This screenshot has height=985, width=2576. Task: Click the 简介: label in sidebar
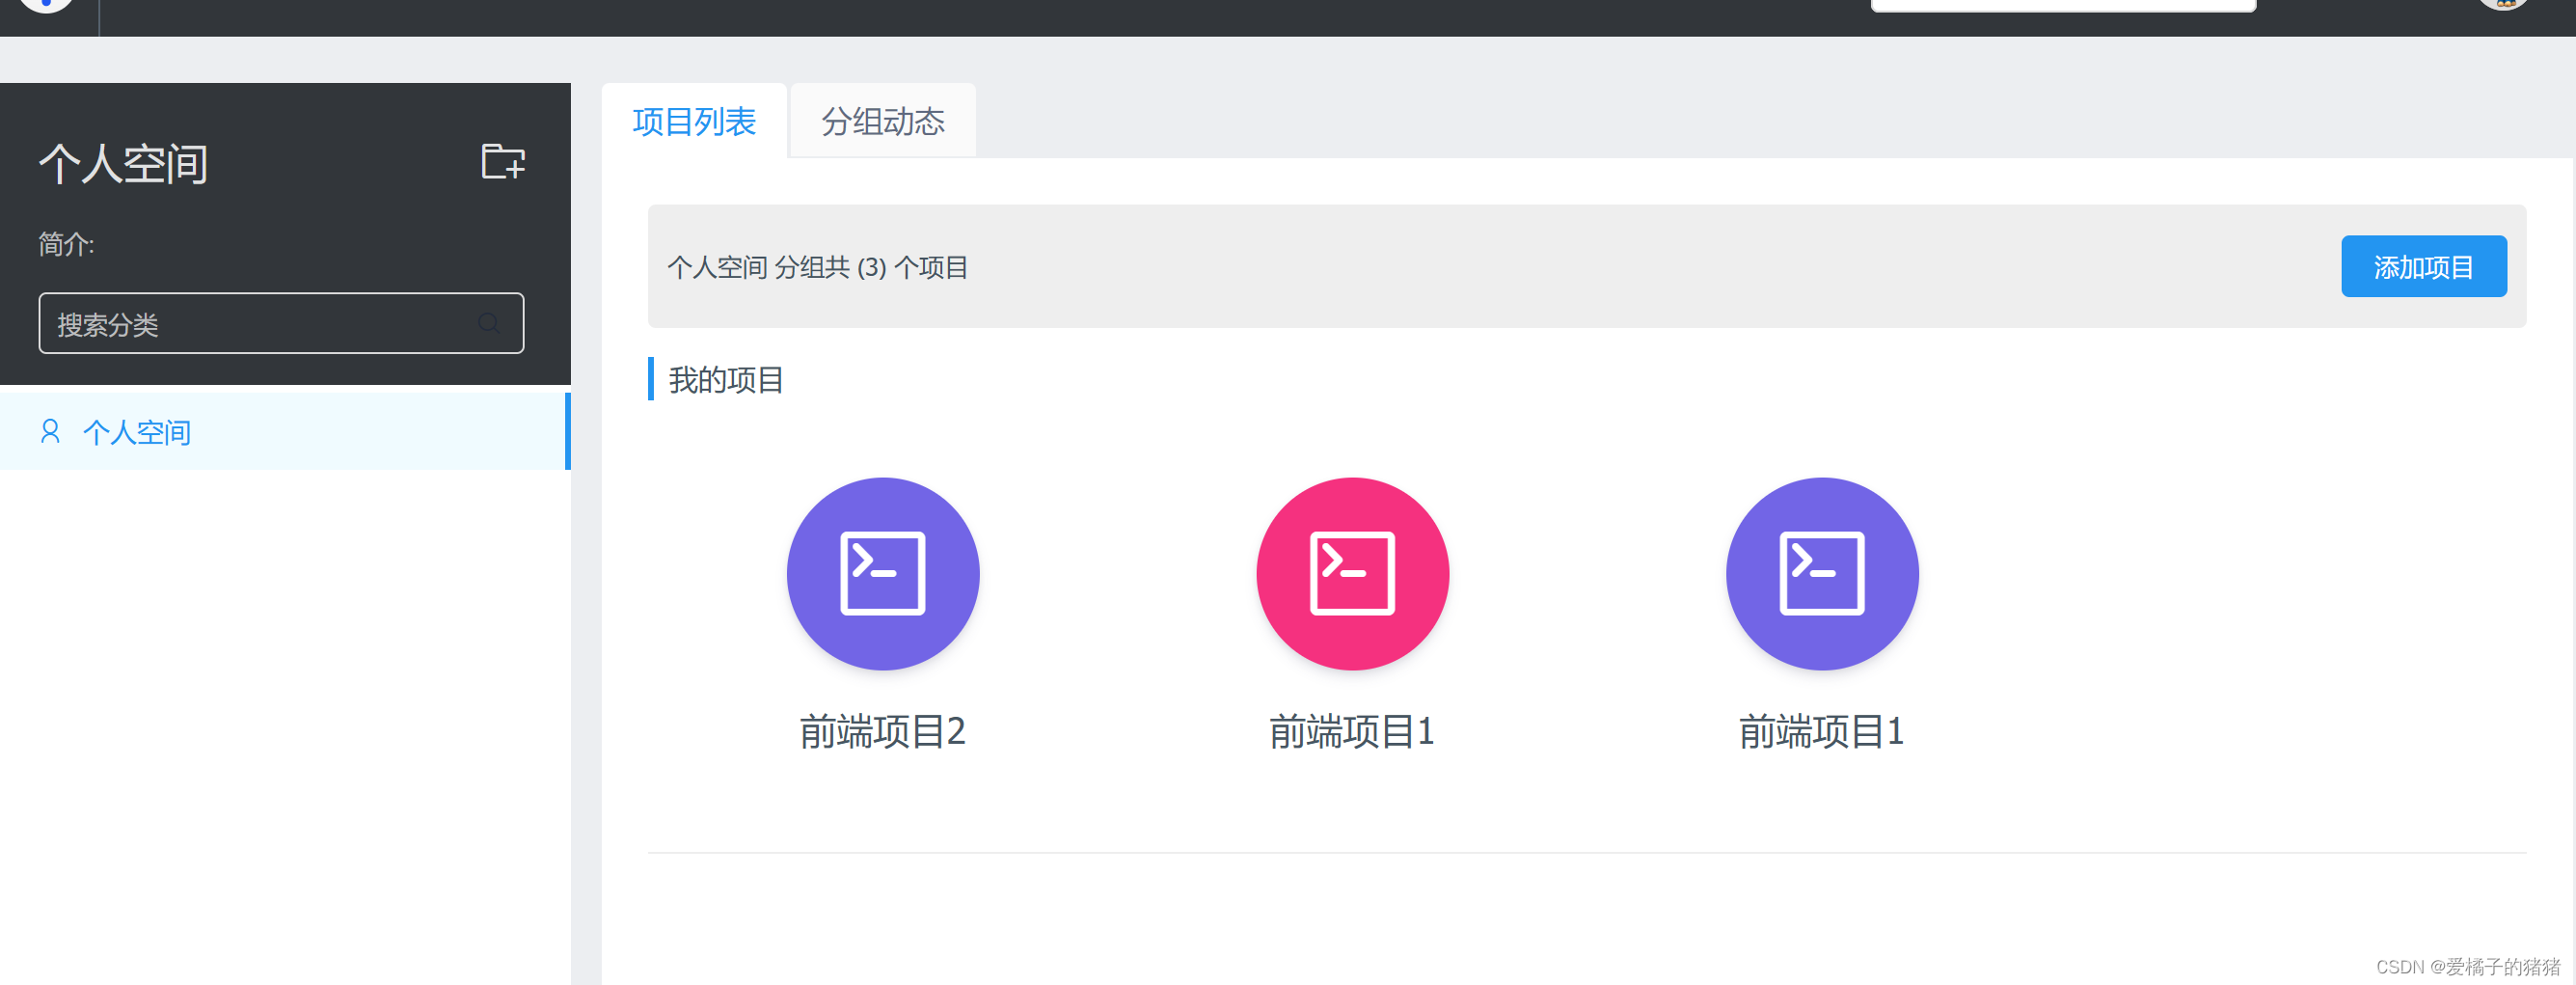66,243
